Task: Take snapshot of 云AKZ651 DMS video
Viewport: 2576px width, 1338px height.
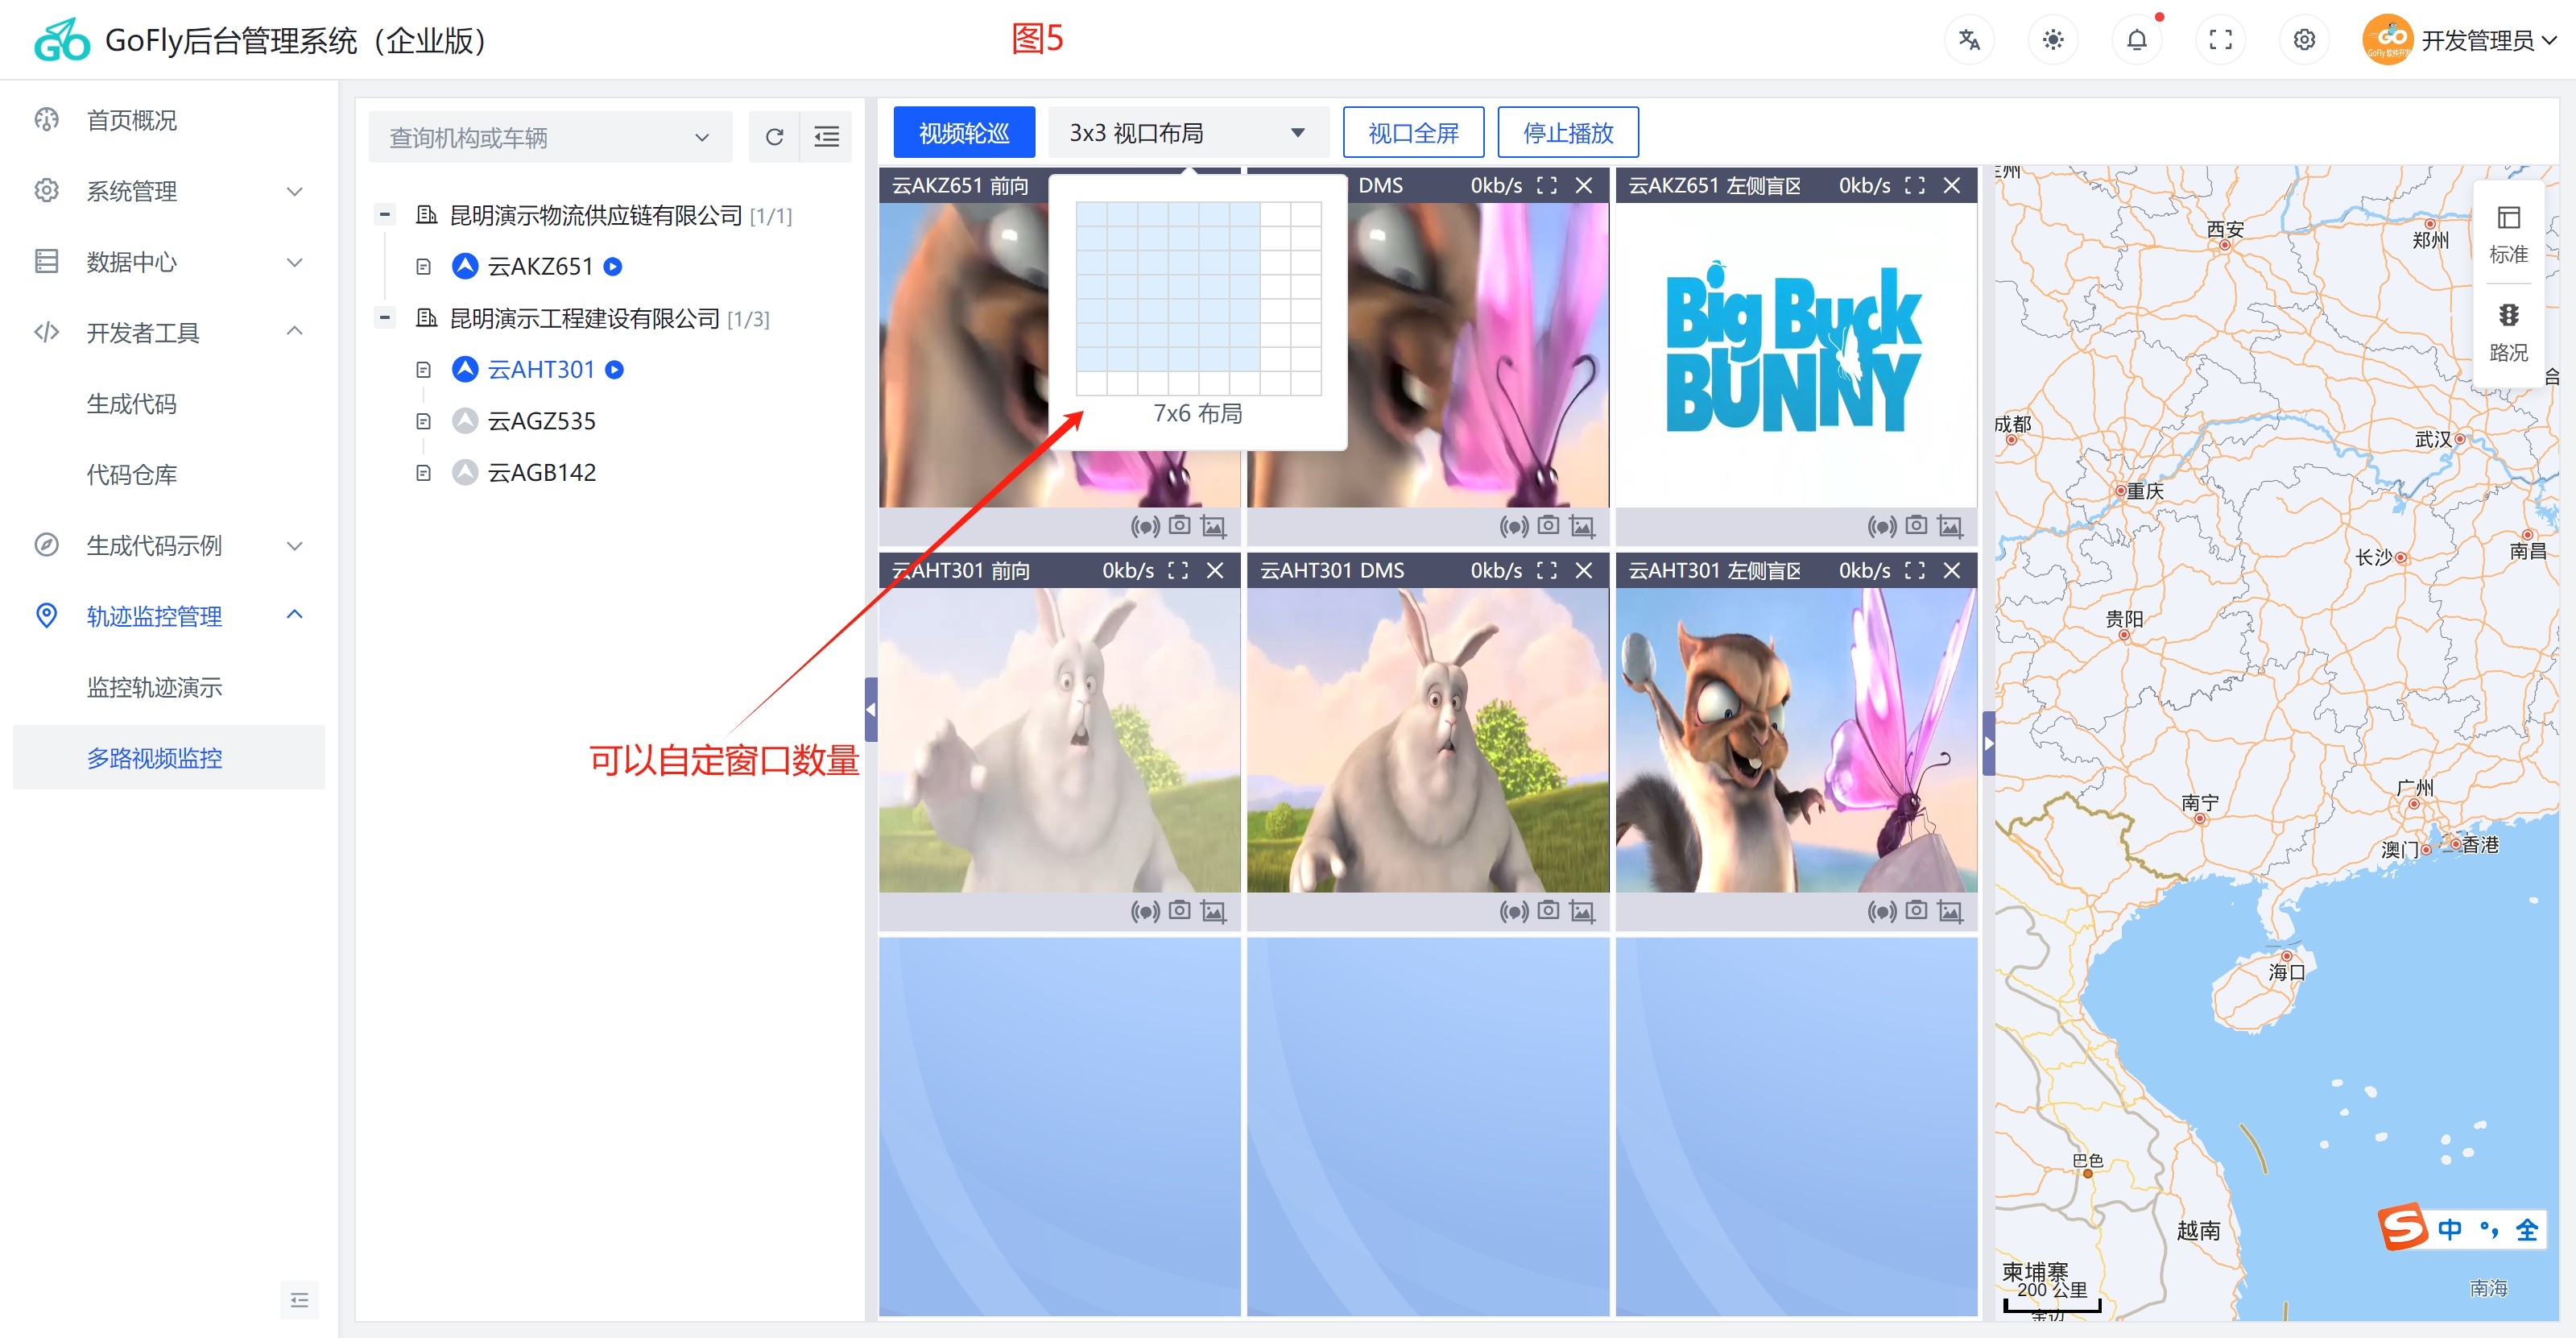Action: 1548,525
